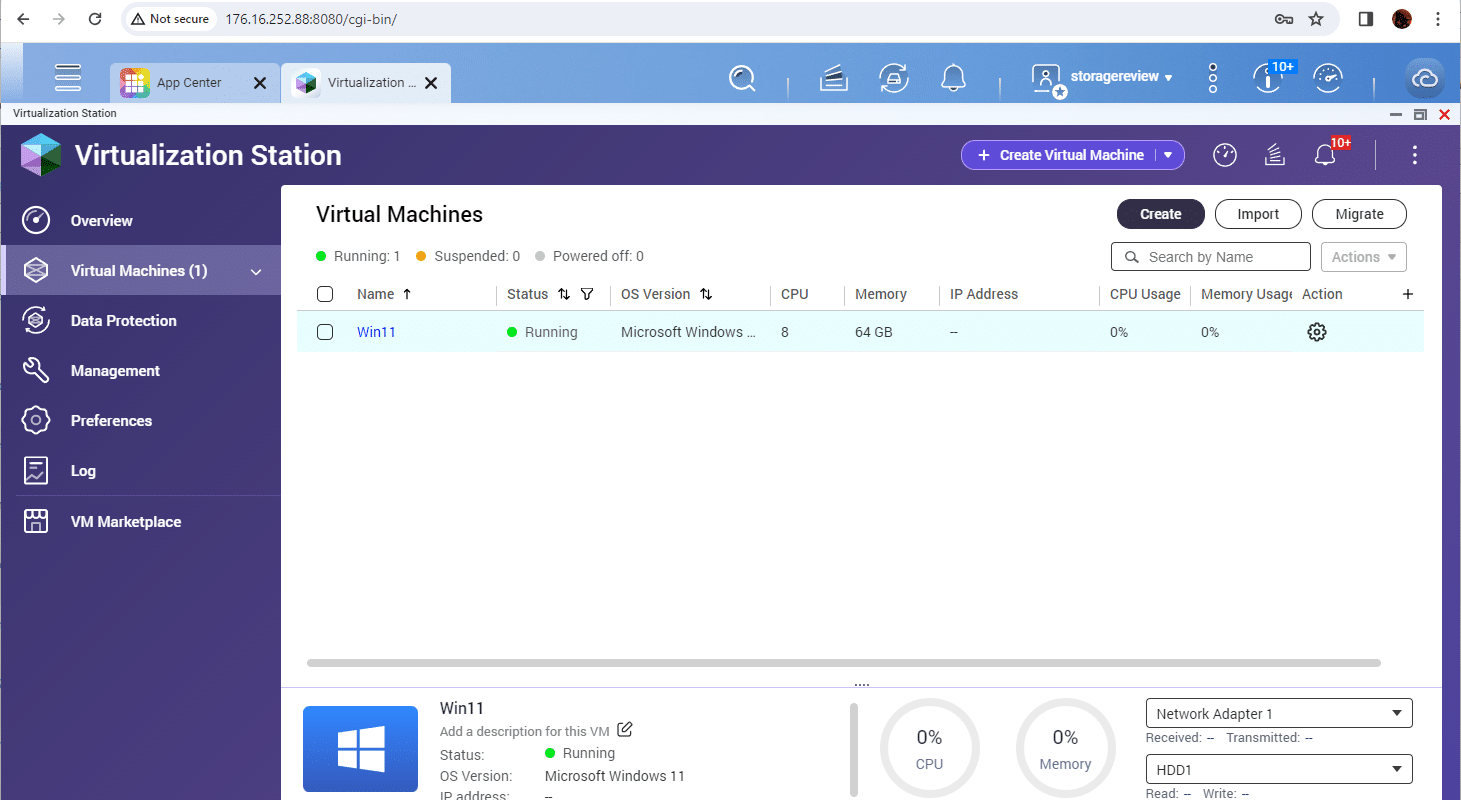
Task: Click the Not secure site warning
Action: [x=170, y=19]
